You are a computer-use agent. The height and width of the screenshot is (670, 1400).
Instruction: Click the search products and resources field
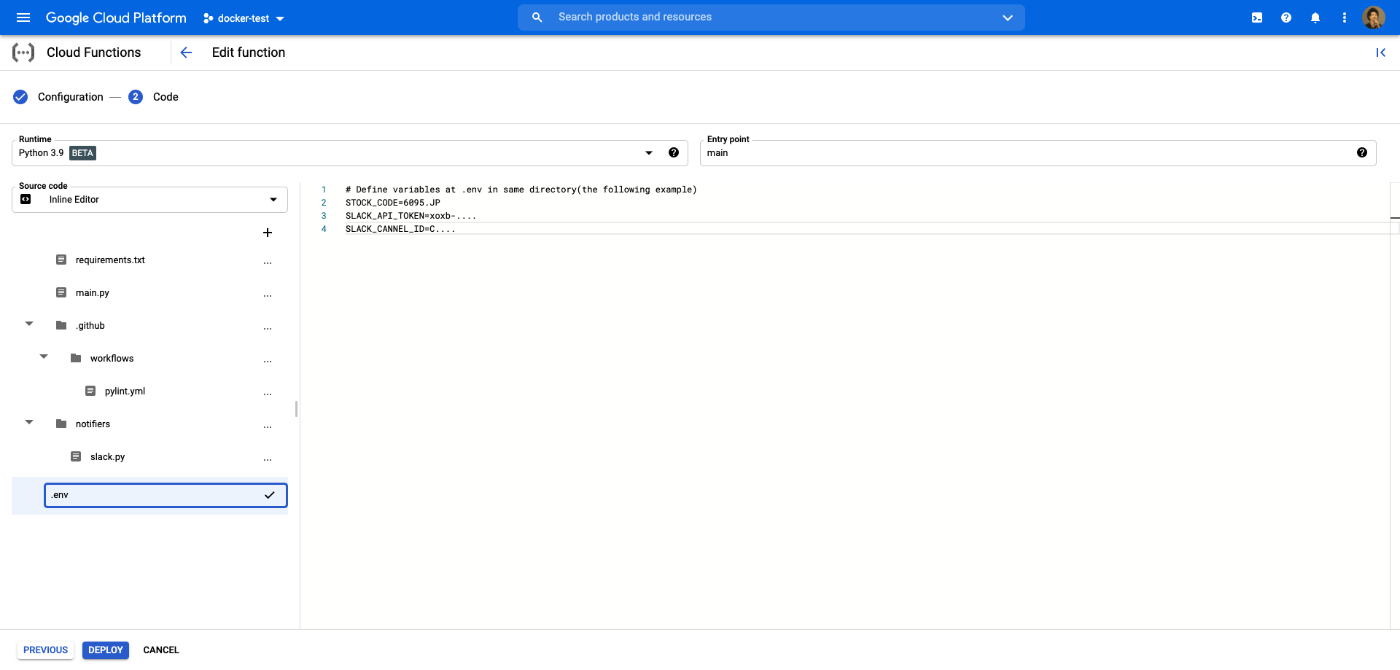[770, 17]
